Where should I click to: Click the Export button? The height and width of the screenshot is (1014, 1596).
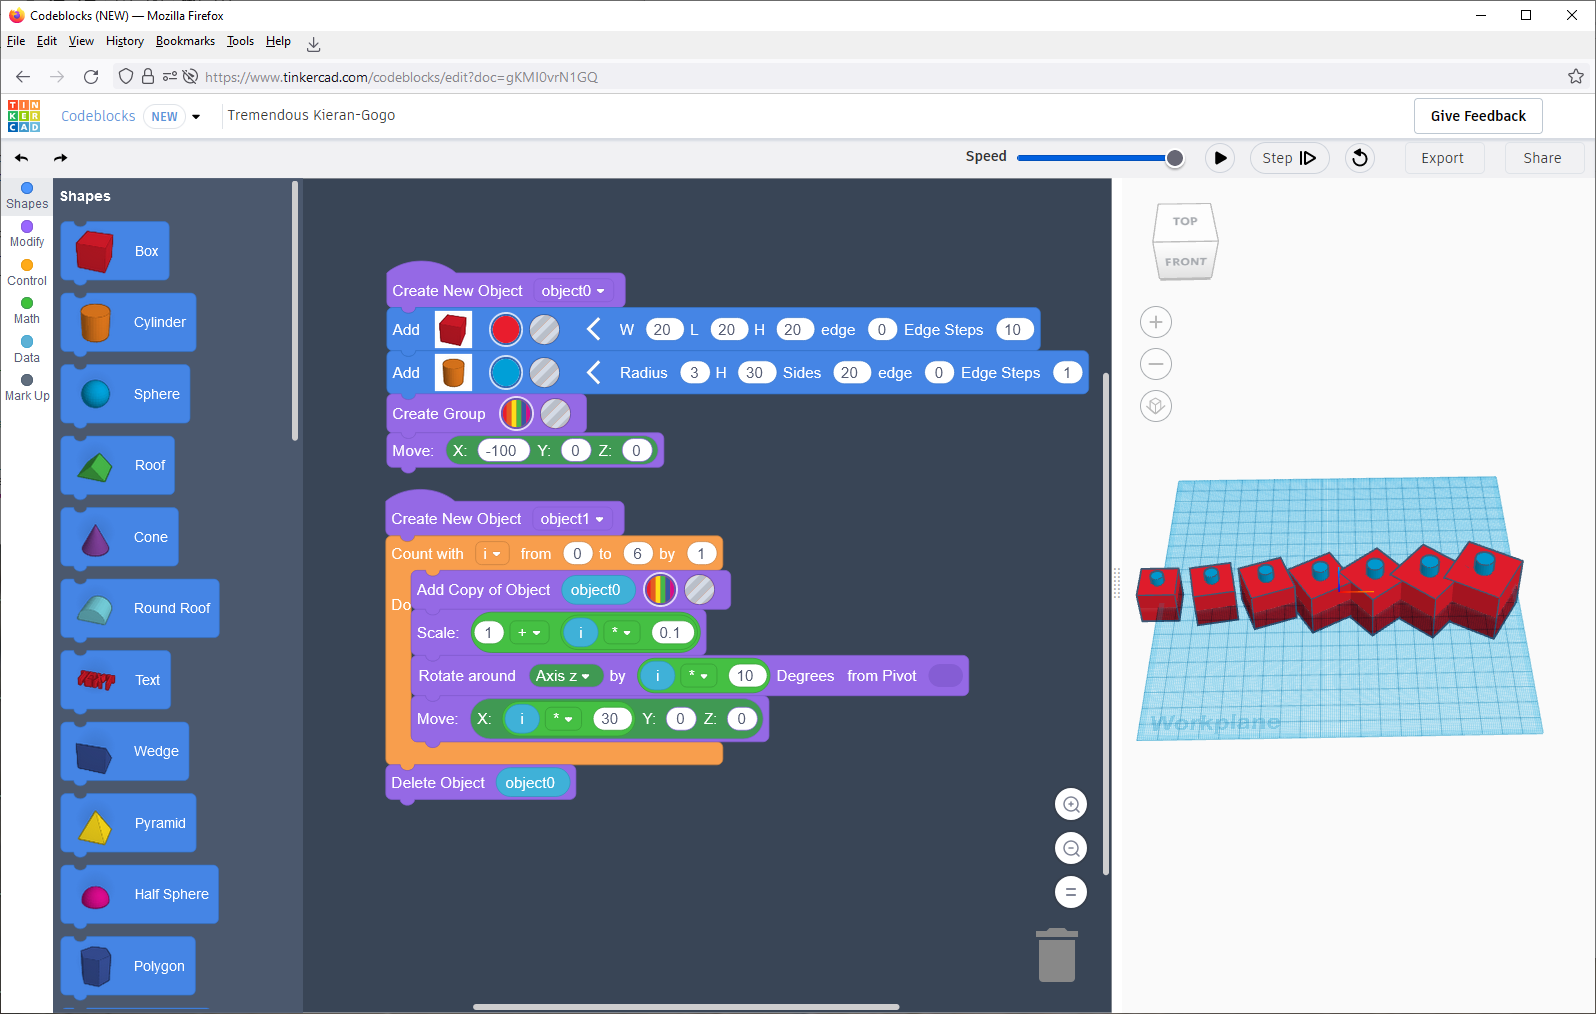coord(1441,158)
